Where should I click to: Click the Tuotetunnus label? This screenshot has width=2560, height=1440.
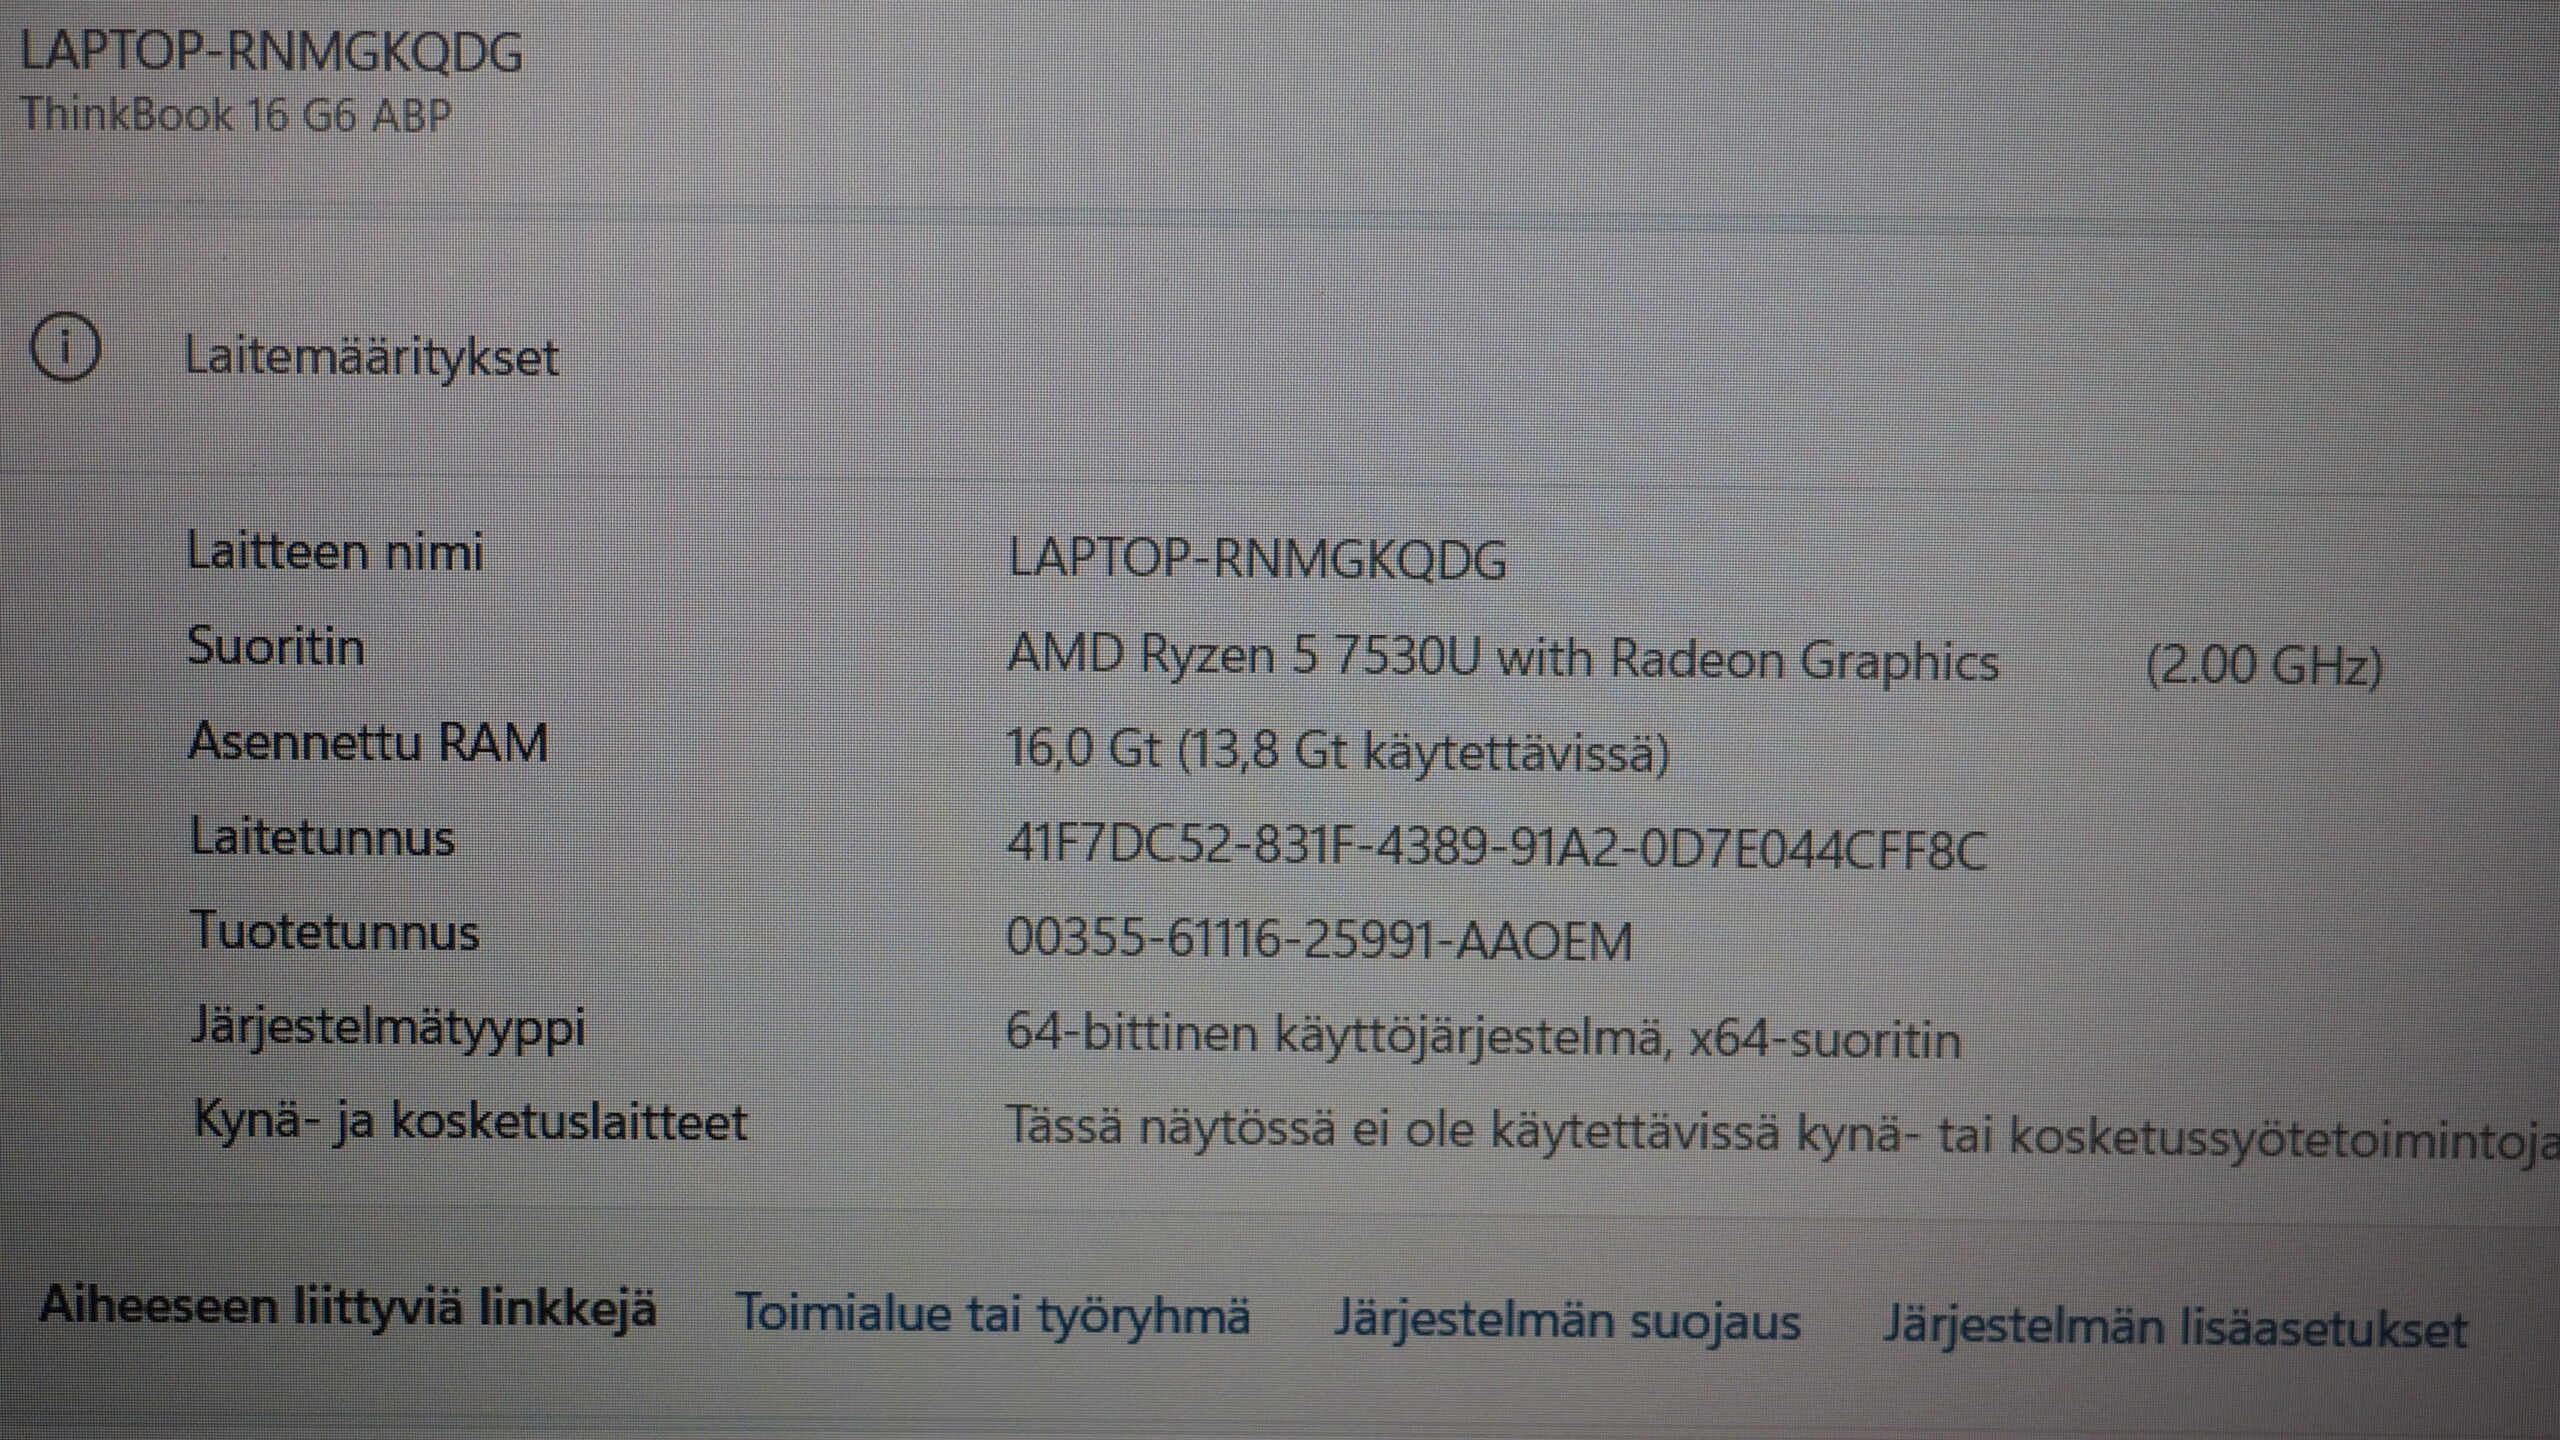click(335, 932)
